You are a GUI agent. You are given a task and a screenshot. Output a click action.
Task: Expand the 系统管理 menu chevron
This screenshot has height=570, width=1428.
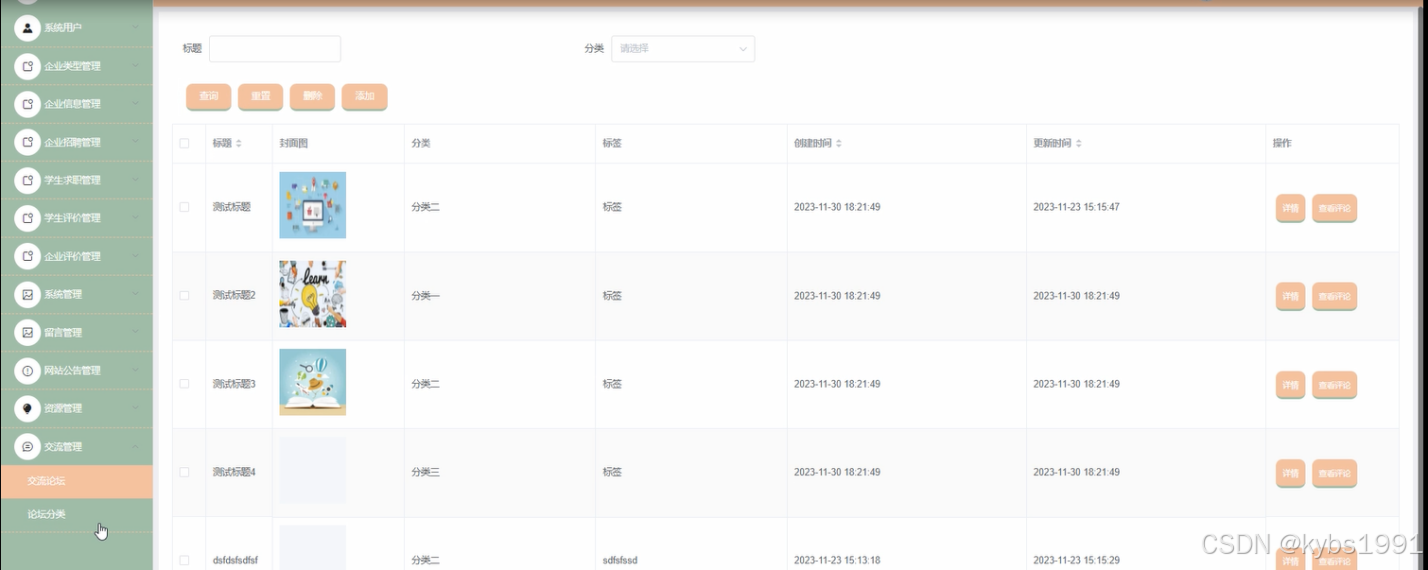point(135,293)
